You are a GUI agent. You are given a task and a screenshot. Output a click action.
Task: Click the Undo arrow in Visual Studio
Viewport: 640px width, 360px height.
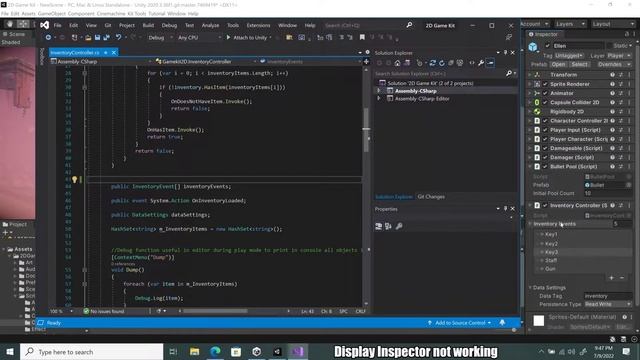click(x=118, y=37)
